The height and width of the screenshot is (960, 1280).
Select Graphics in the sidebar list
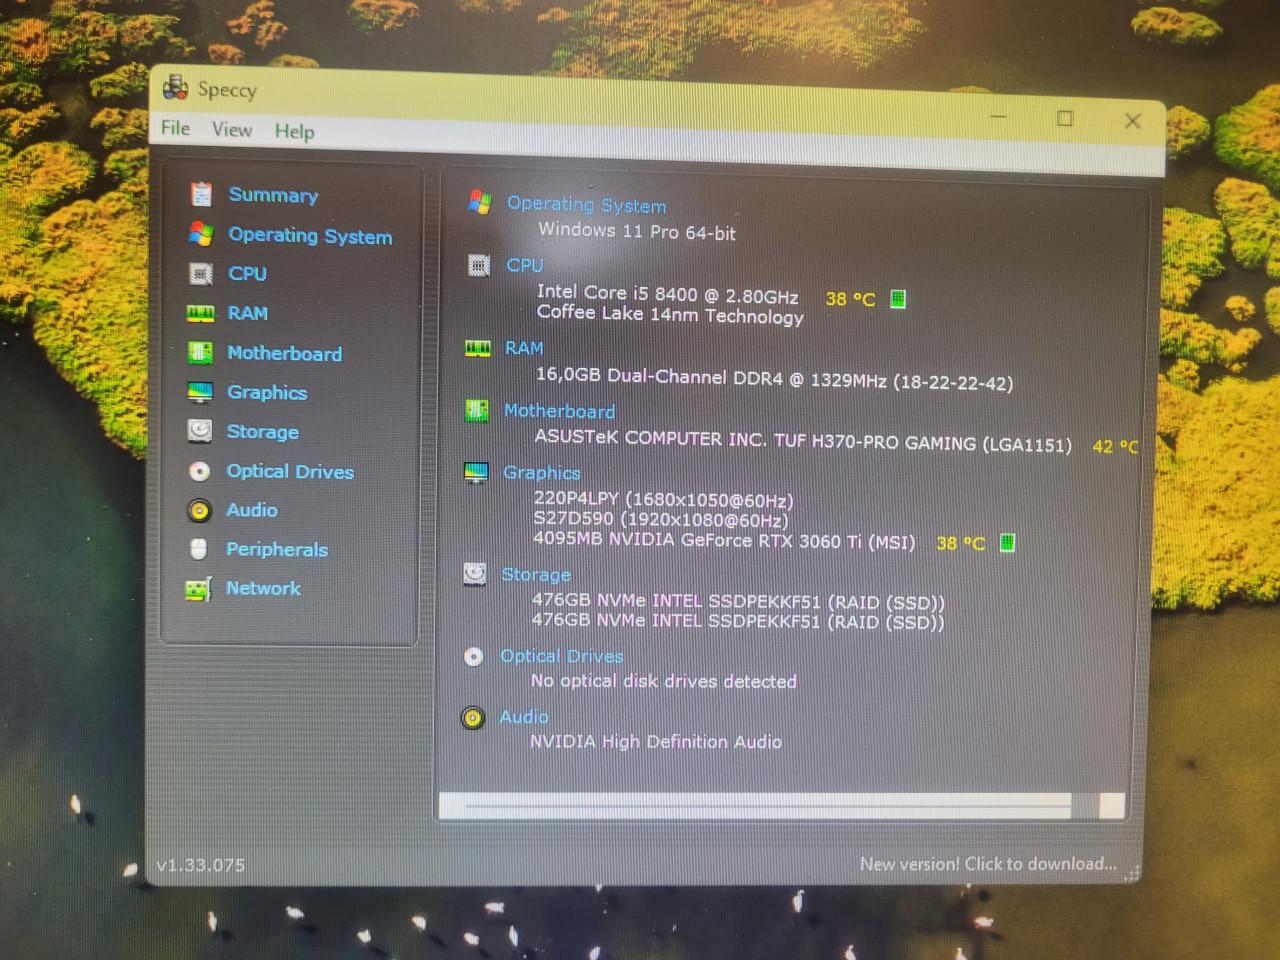[266, 392]
